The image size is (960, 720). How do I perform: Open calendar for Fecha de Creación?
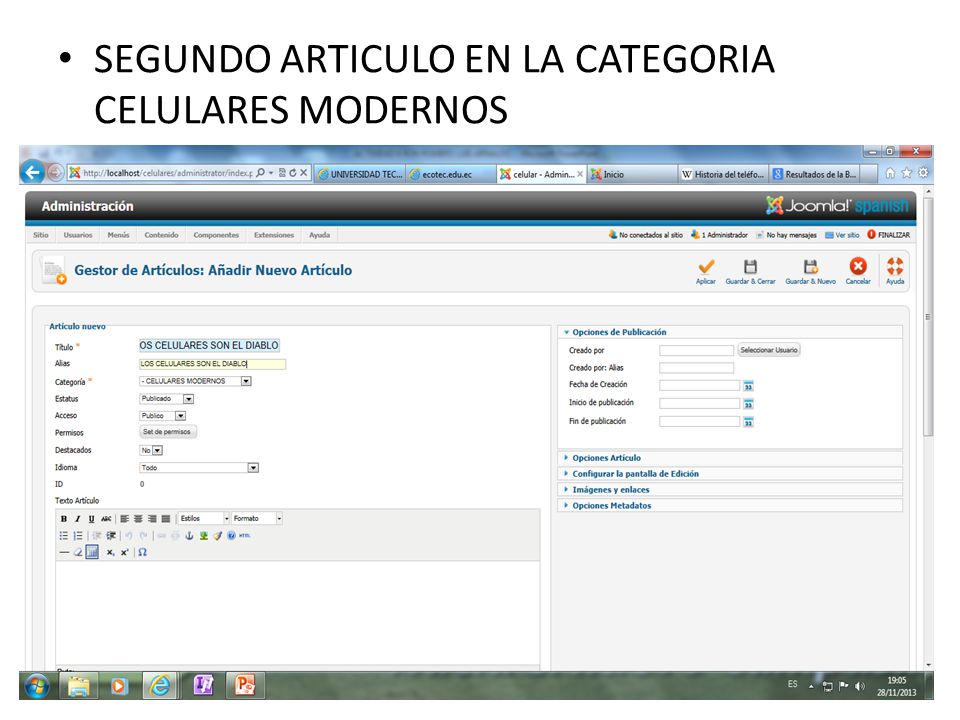[748, 386]
